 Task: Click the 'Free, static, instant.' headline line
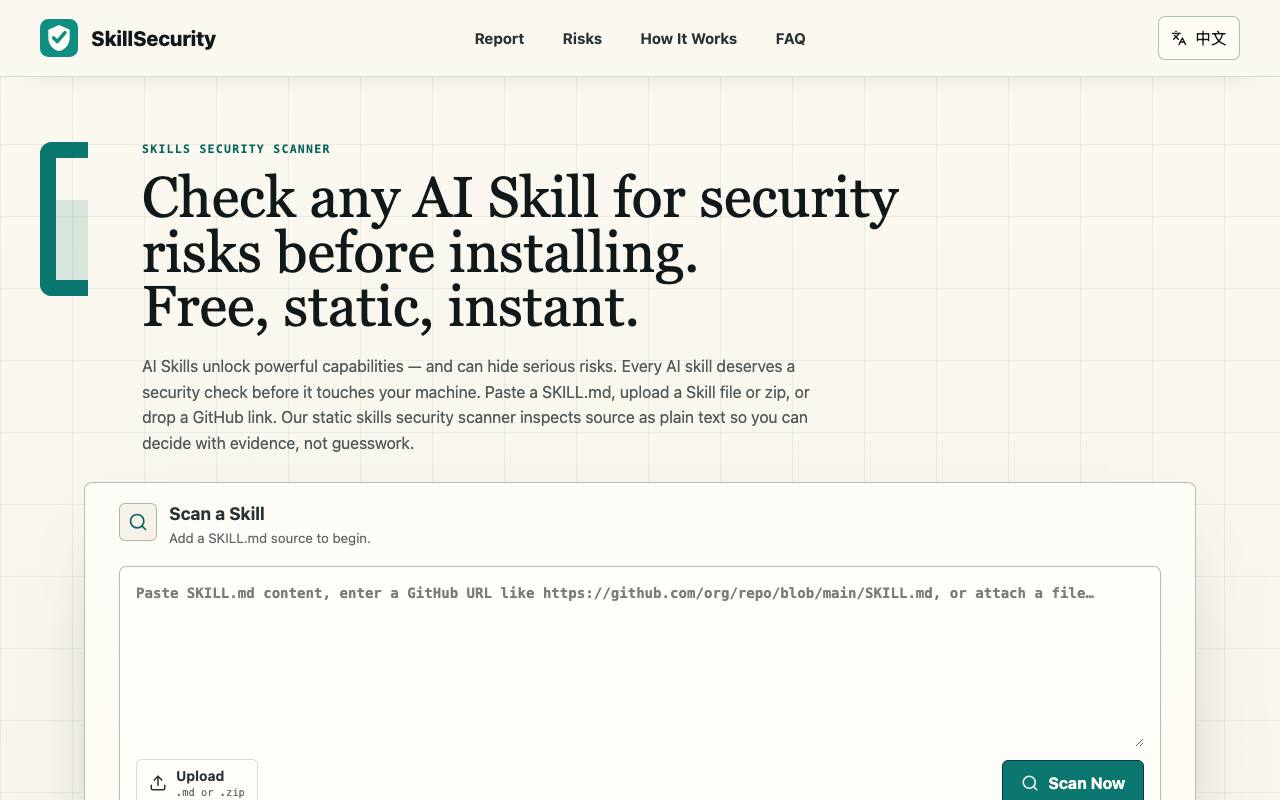click(390, 307)
